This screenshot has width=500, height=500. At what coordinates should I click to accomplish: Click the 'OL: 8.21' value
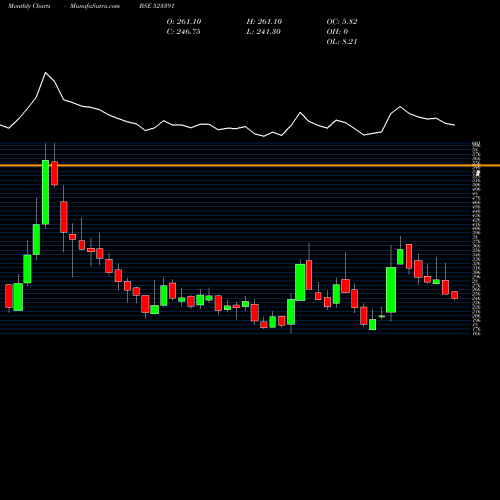pyautogui.click(x=342, y=42)
